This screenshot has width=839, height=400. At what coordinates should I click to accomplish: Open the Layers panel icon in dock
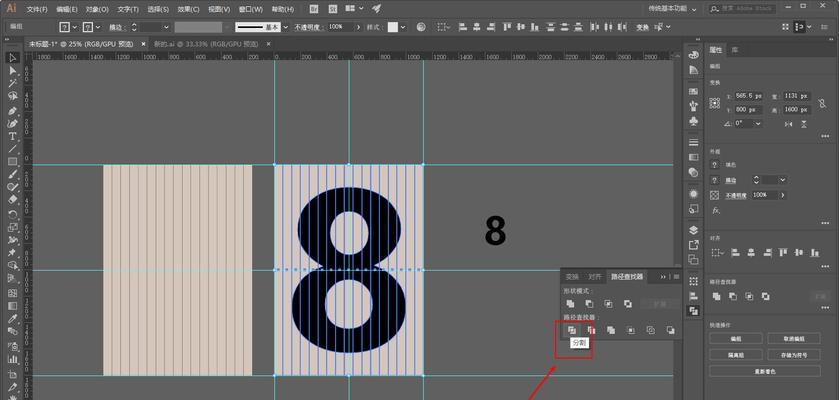[x=693, y=230]
